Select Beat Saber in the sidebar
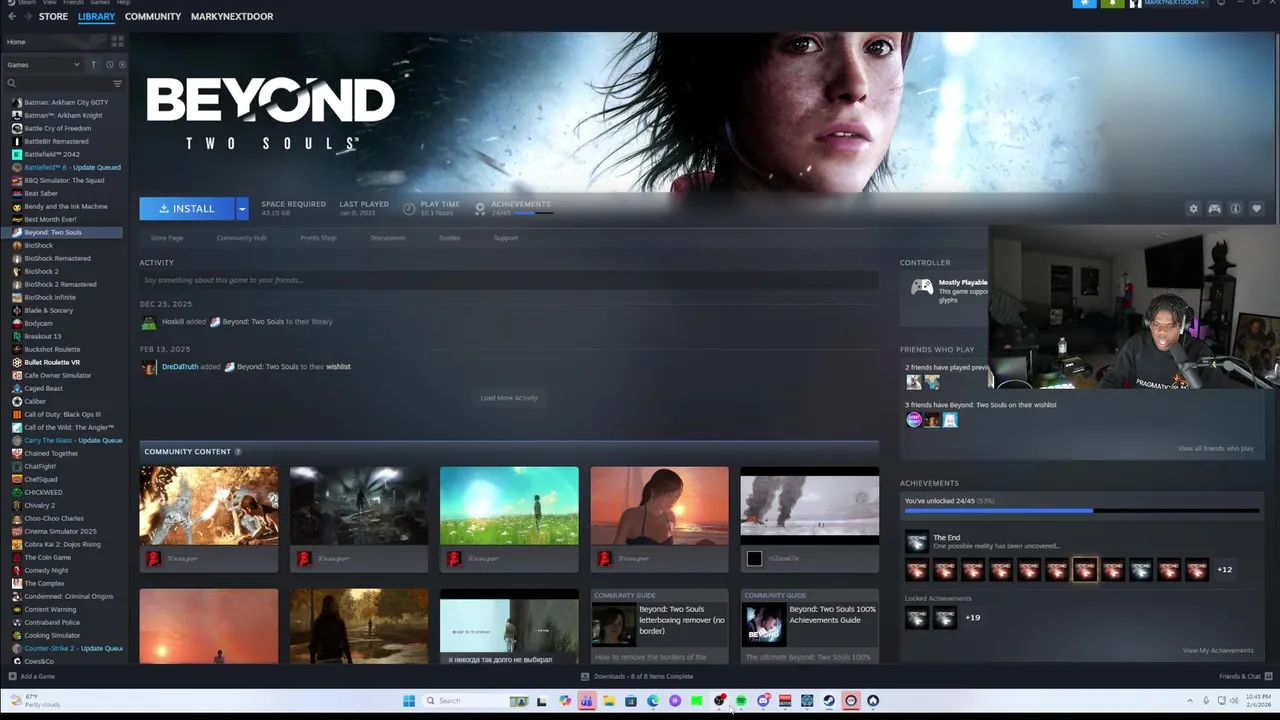Screen dimensions: 1280x720 [41, 193]
